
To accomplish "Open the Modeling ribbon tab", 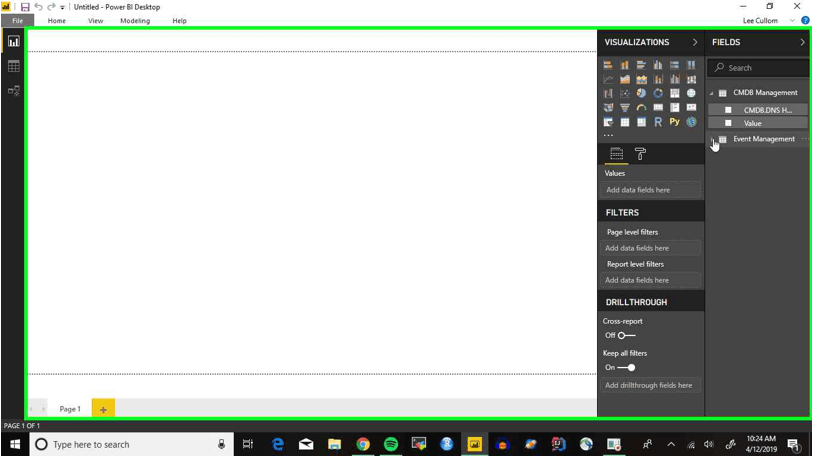I will [135, 21].
